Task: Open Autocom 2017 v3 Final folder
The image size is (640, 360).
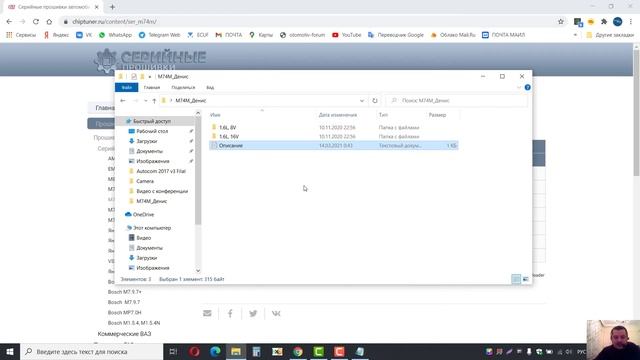Action: pos(161,171)
